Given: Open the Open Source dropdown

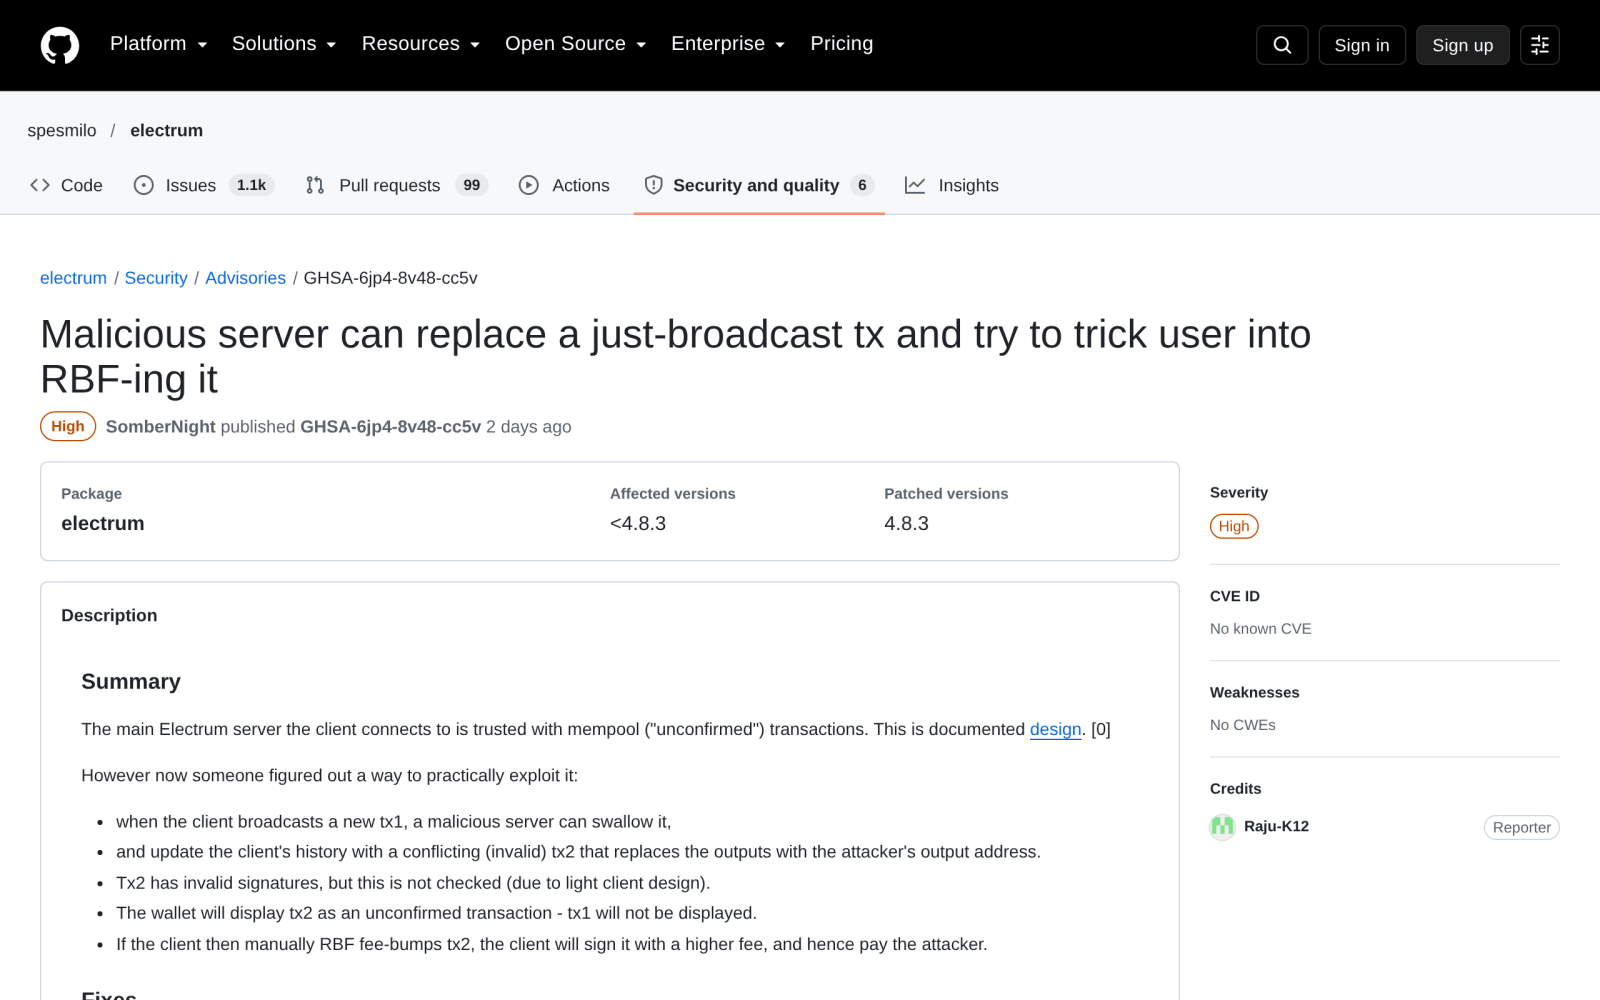Looking at the screenshot, I should (x=576, y=44).
